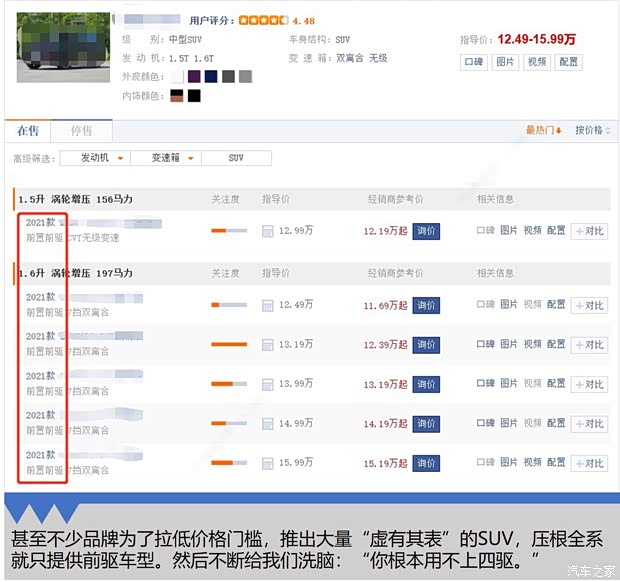Add the 12.49万 model to 对比
Image resolution: width=620 pixels, height=582 pixels.
coord(589,306)
